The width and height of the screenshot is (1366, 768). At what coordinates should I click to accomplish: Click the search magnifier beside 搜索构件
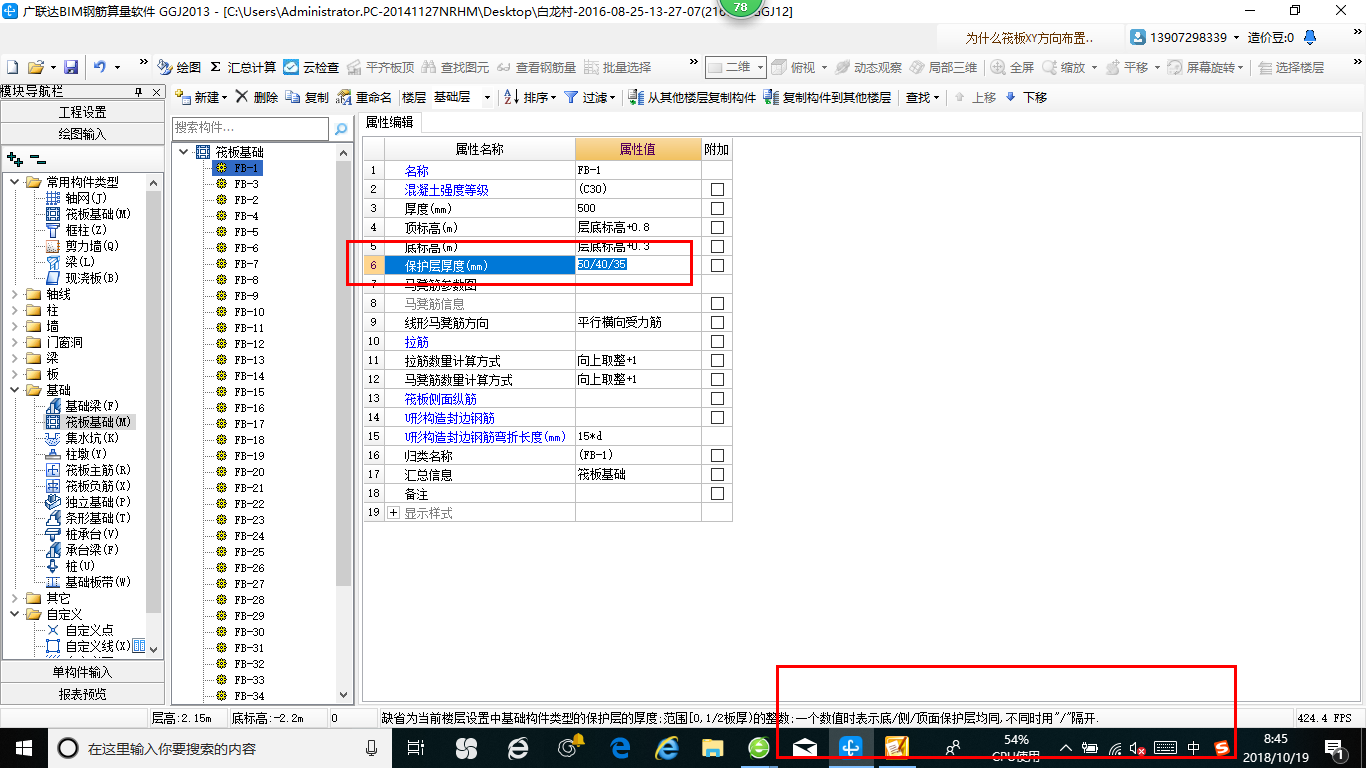(x=341, y=128)
